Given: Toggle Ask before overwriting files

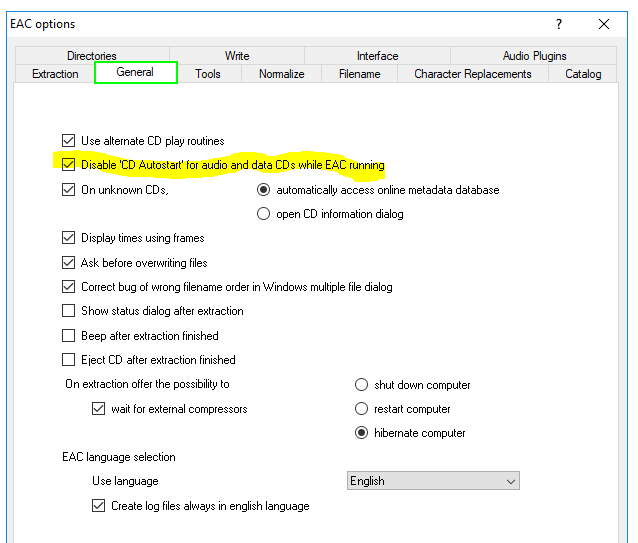Looking at the screenshot, I should click(68, 263).
